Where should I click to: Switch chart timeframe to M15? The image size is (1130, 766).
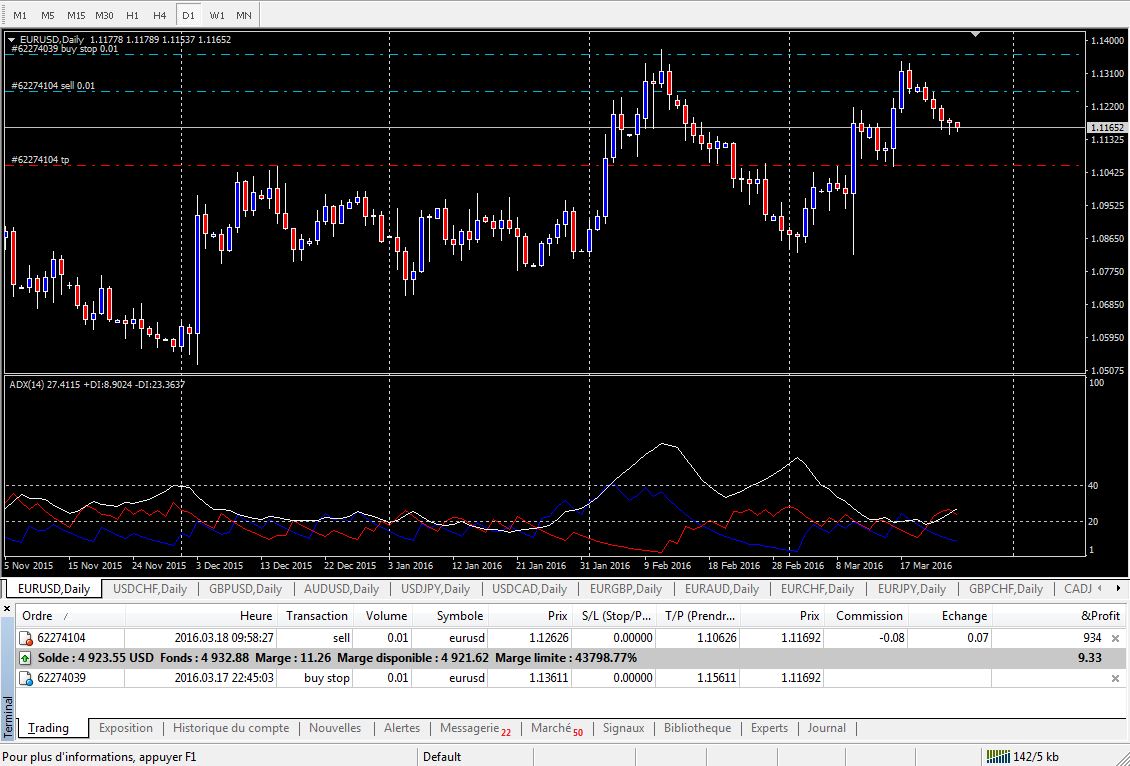76,16
